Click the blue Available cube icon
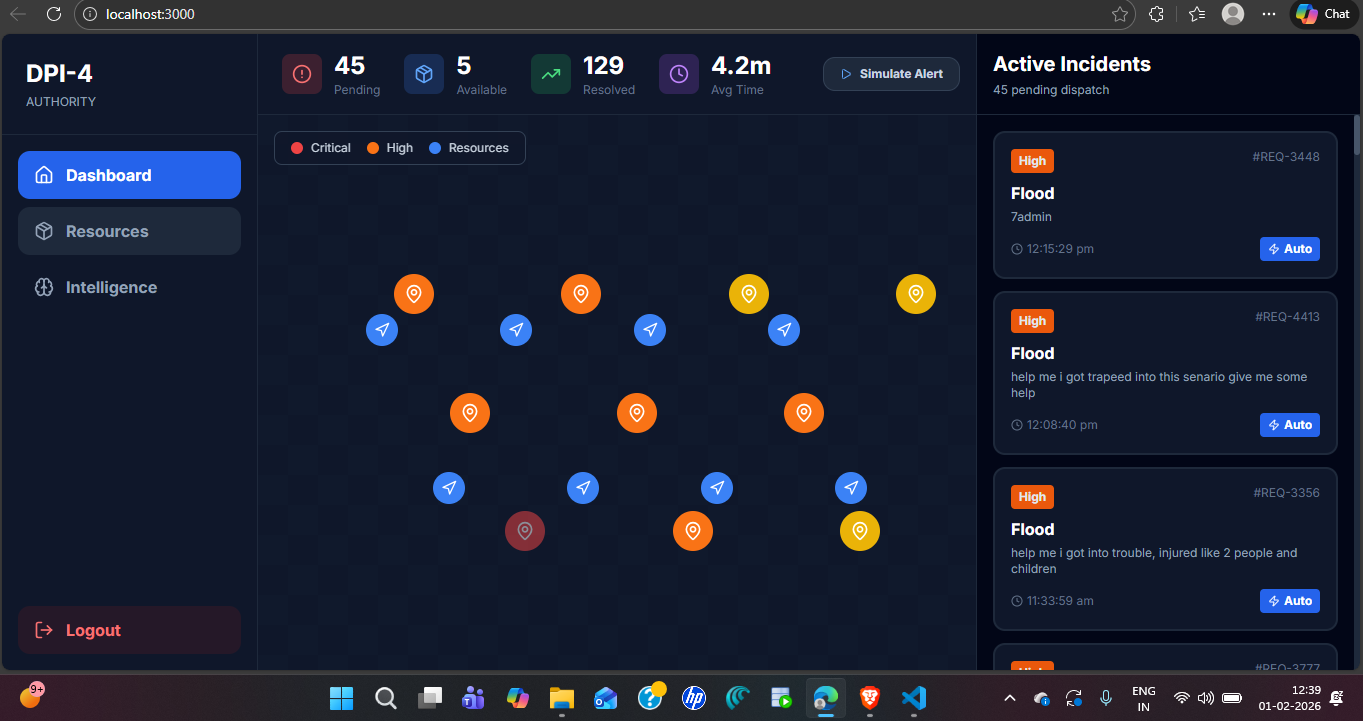Viewport: 1363px width, 721px height. (424, 74)
